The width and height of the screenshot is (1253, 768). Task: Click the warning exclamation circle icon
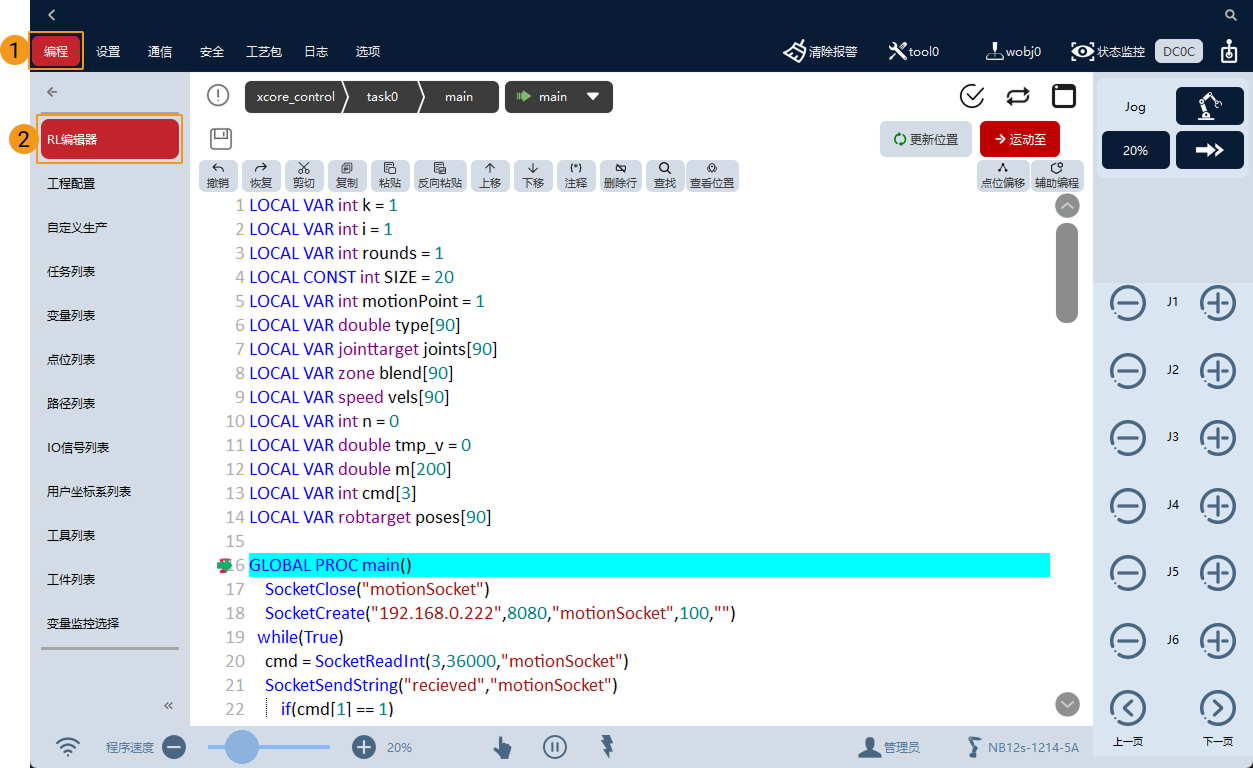pyautogui.click(x=218, y=95)
